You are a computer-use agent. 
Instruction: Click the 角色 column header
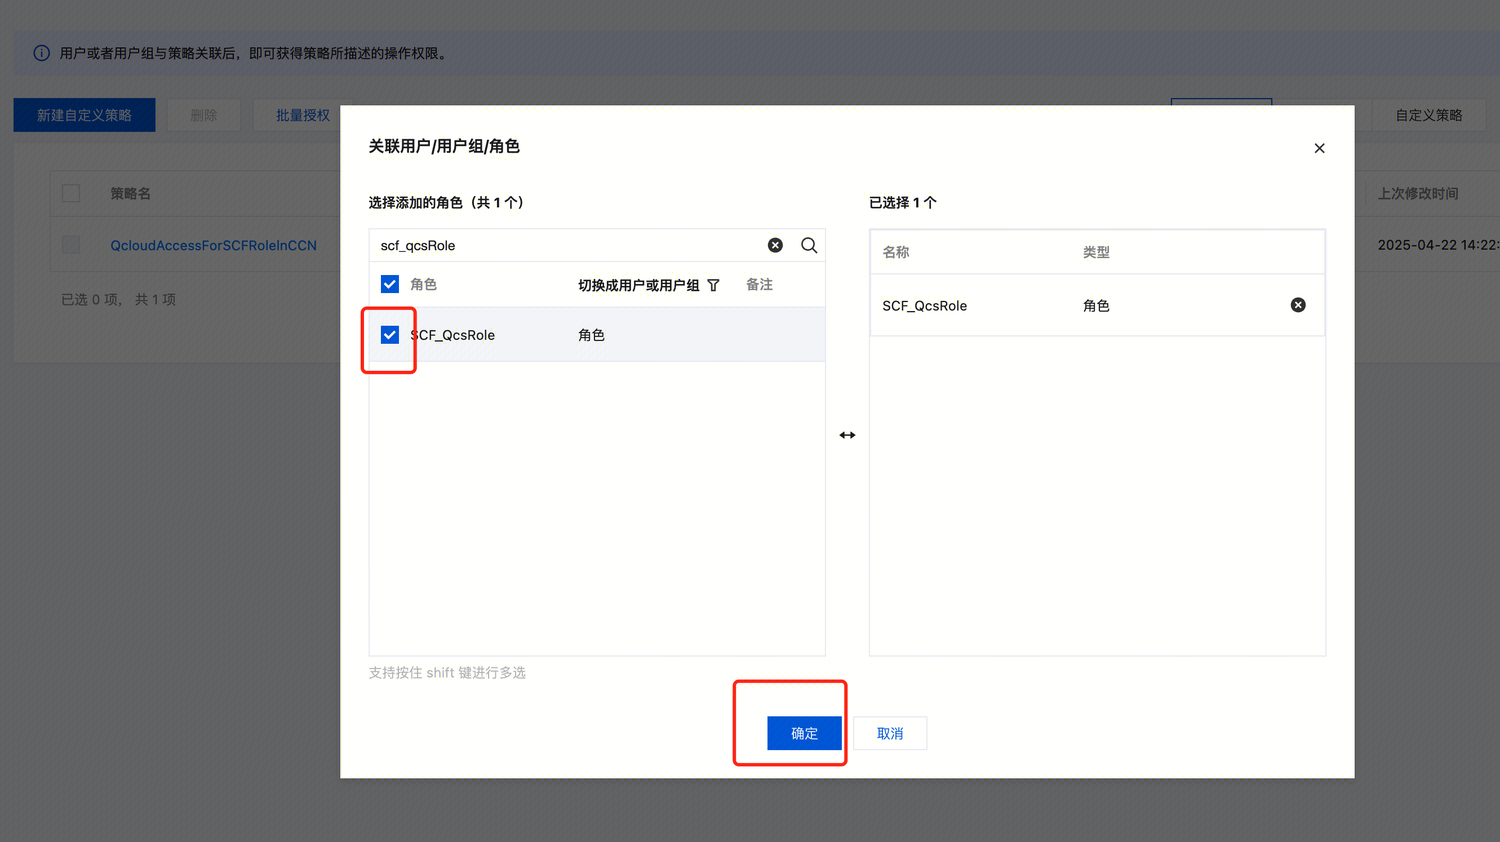click(423, 284)
